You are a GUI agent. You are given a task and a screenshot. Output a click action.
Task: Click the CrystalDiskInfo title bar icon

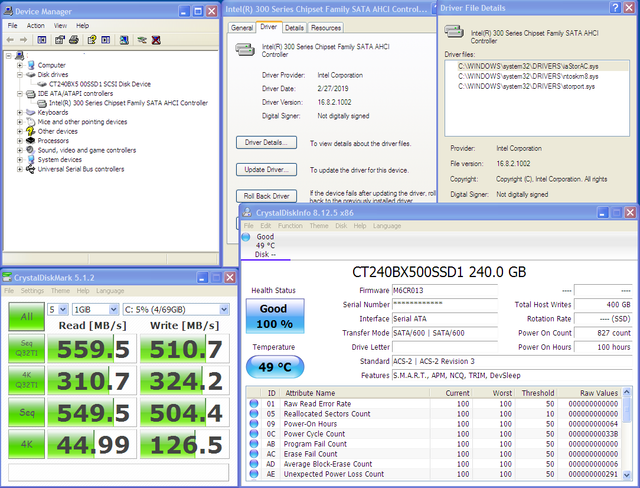click(247, 212)
